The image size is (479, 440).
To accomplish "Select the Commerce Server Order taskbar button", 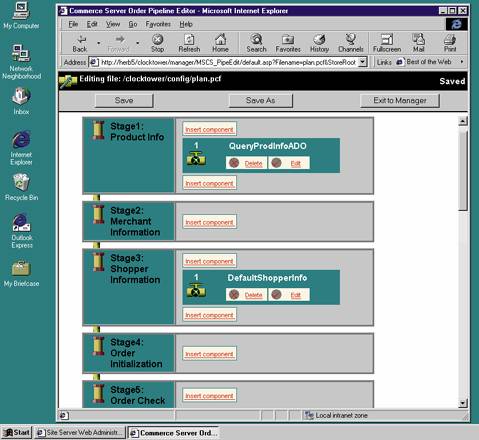I will coord(174,433).
